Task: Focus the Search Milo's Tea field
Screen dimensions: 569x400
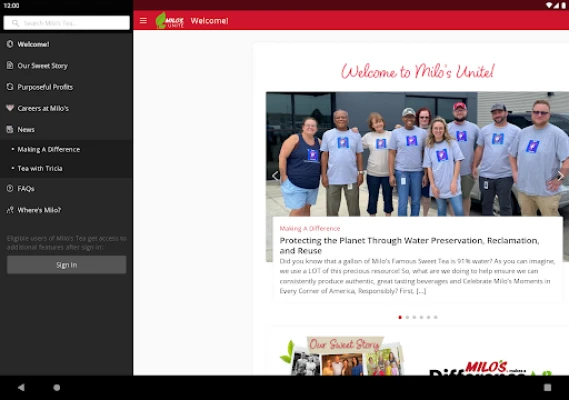Action: pyautogui.click(x=66, y=23)
